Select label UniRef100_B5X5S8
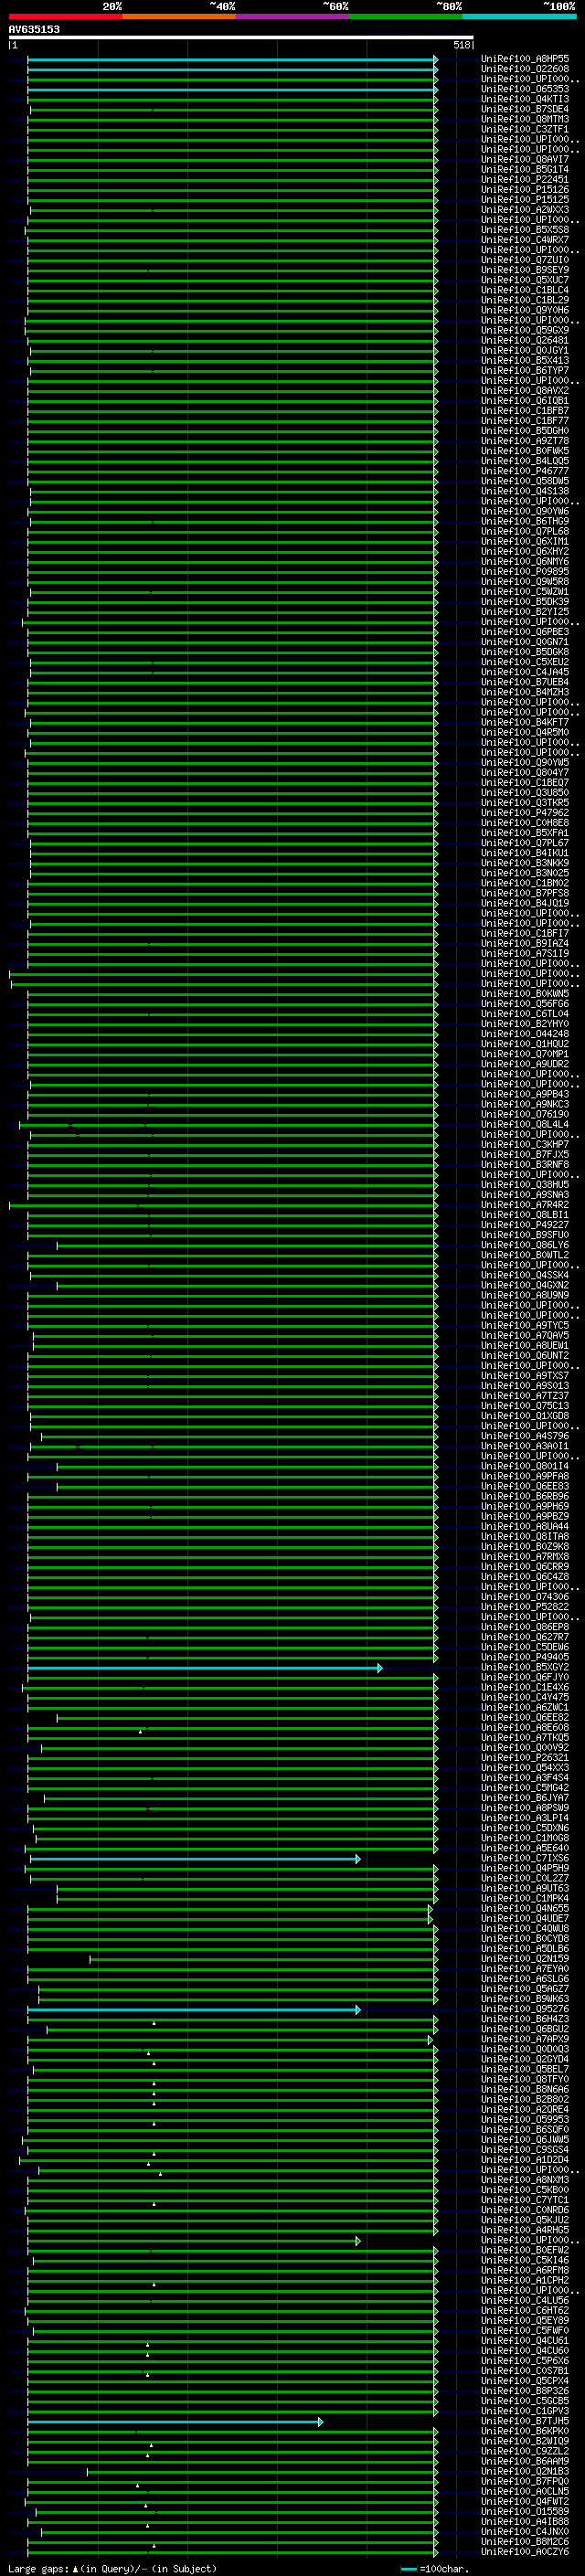The image size is (585, 2576). tap(525, 230)
